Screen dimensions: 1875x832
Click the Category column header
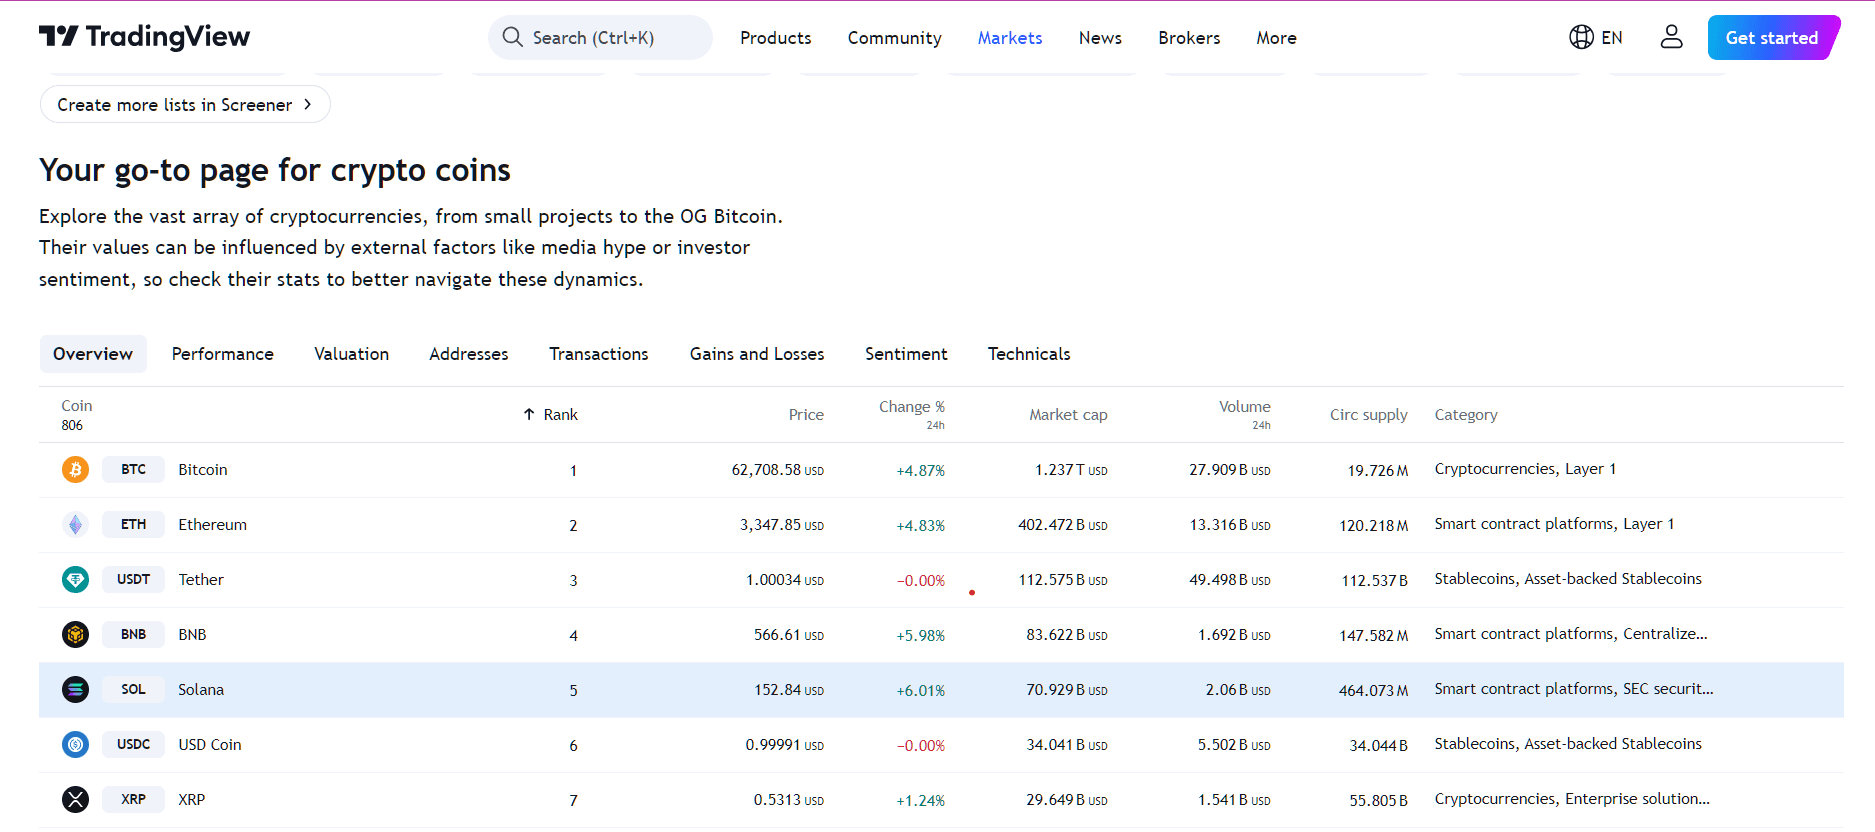coord(1466,415)
